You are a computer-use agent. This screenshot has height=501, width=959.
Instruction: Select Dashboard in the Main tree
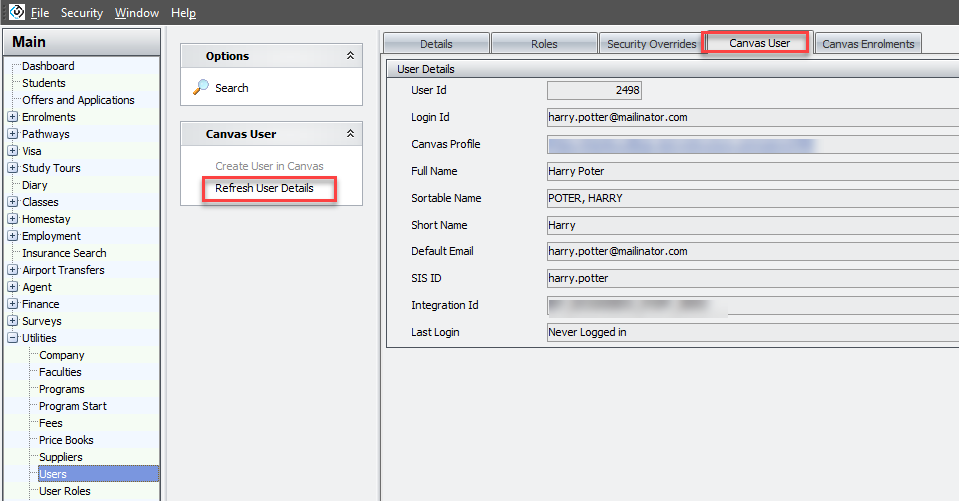48,66
